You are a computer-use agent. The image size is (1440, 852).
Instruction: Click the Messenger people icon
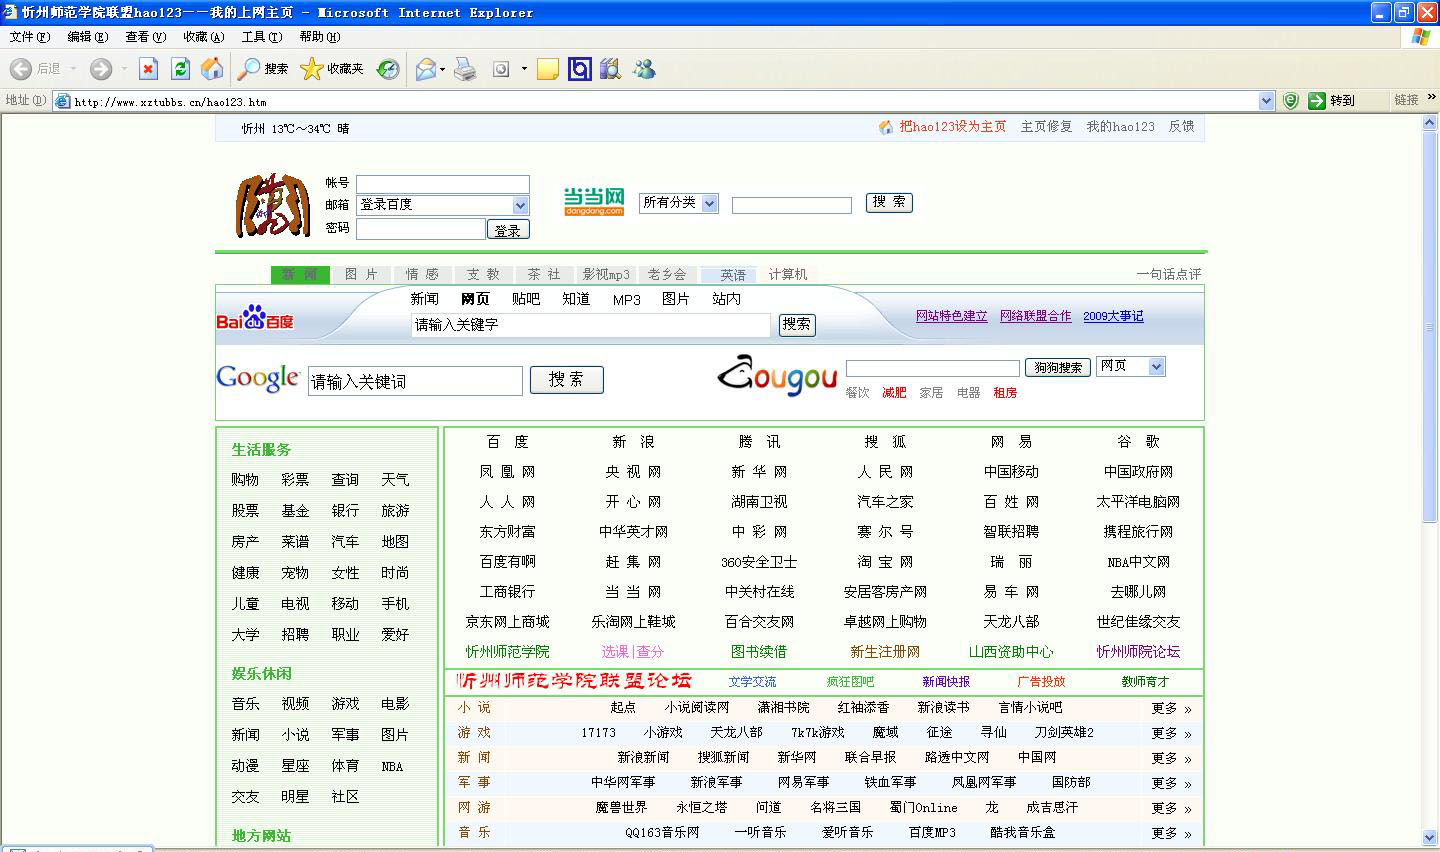click(644, 69)
